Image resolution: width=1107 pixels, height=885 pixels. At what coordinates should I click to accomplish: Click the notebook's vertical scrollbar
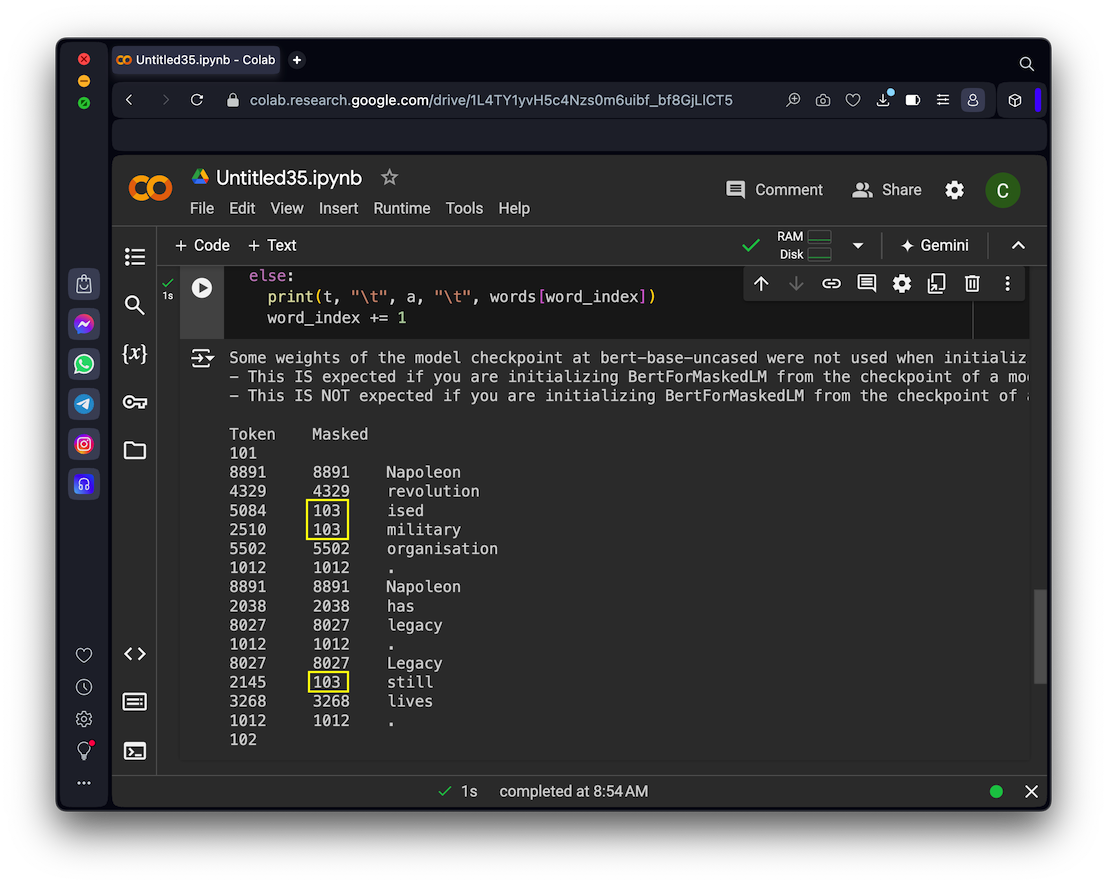1040,636
